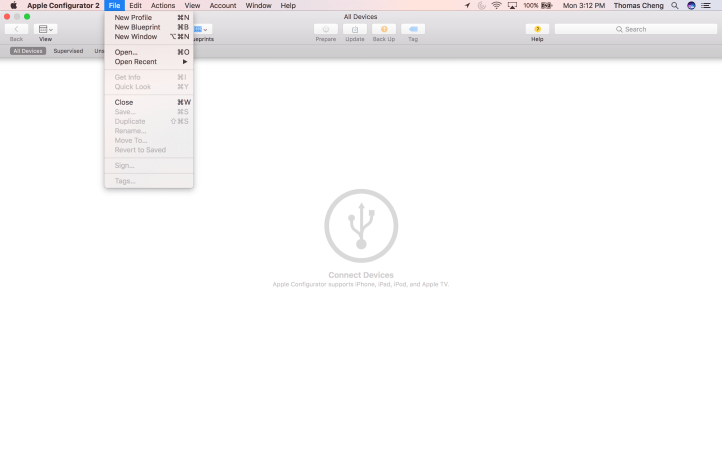Expand the Open Recent submenu arrow
Screen dimensions: 722x451
click(x=185, y=62)
